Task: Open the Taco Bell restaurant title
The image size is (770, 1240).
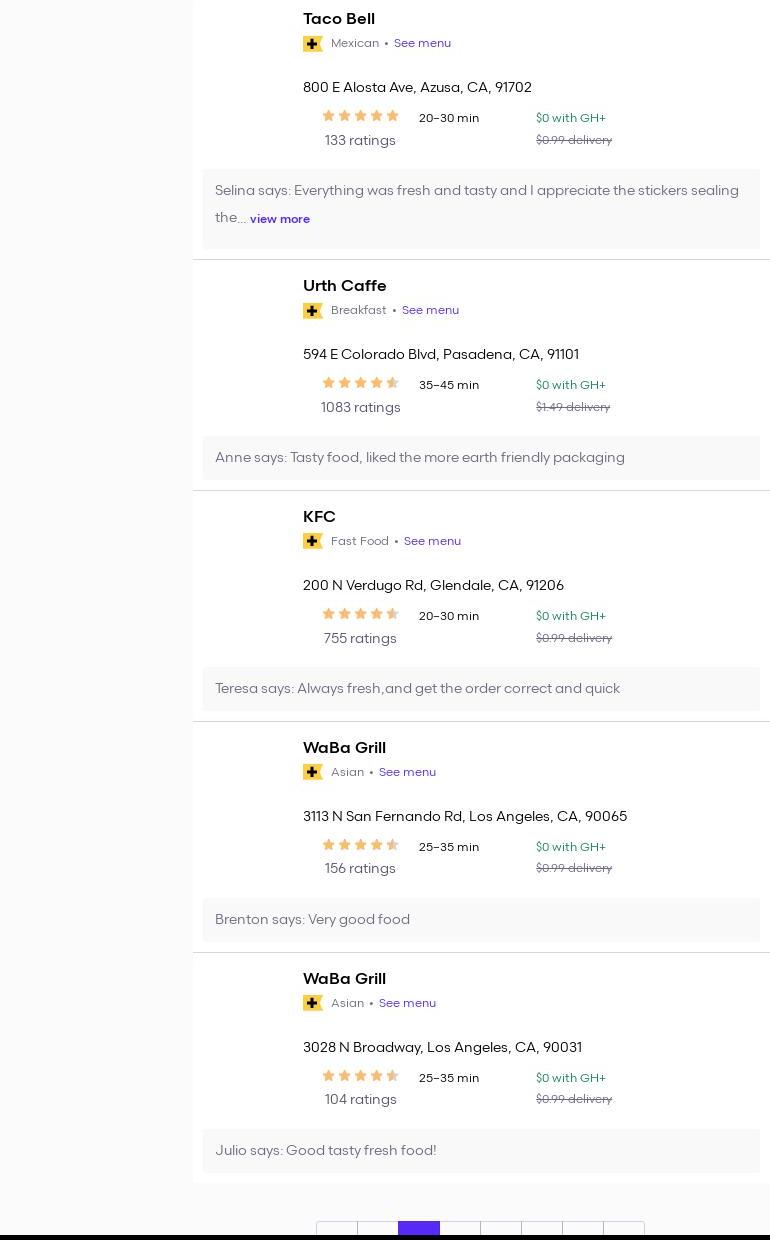Action: click(x=339, y=19)
